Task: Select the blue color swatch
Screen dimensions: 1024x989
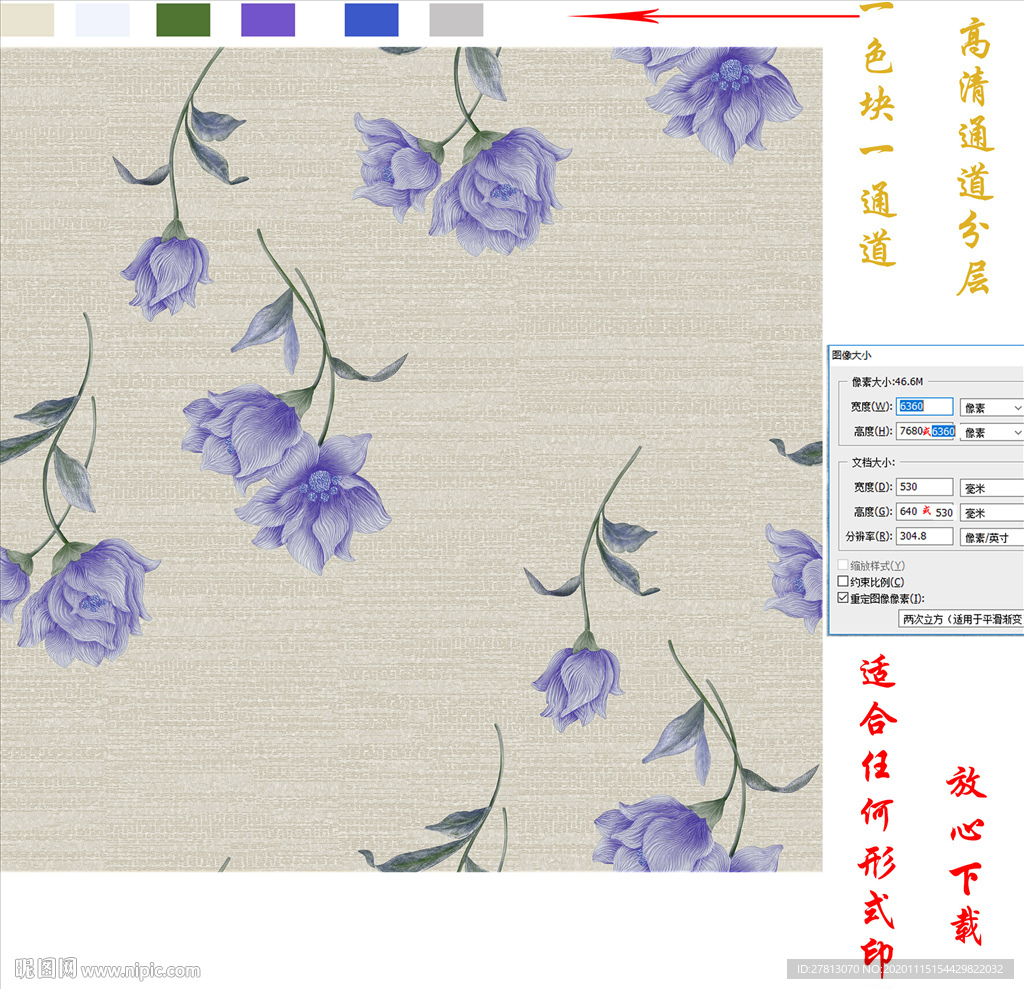Action: pos(371,20)
